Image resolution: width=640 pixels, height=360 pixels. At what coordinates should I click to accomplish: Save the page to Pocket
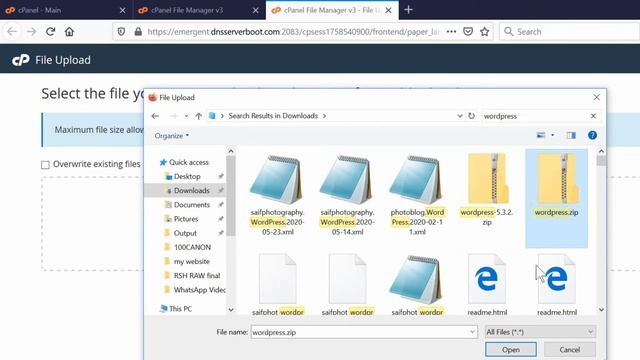tap(468, 31)
